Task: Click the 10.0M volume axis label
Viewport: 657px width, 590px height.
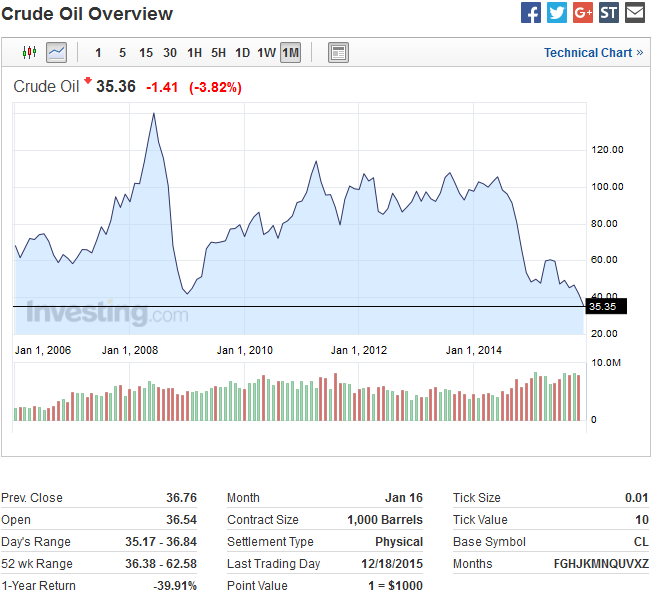Action: [606, 363]
